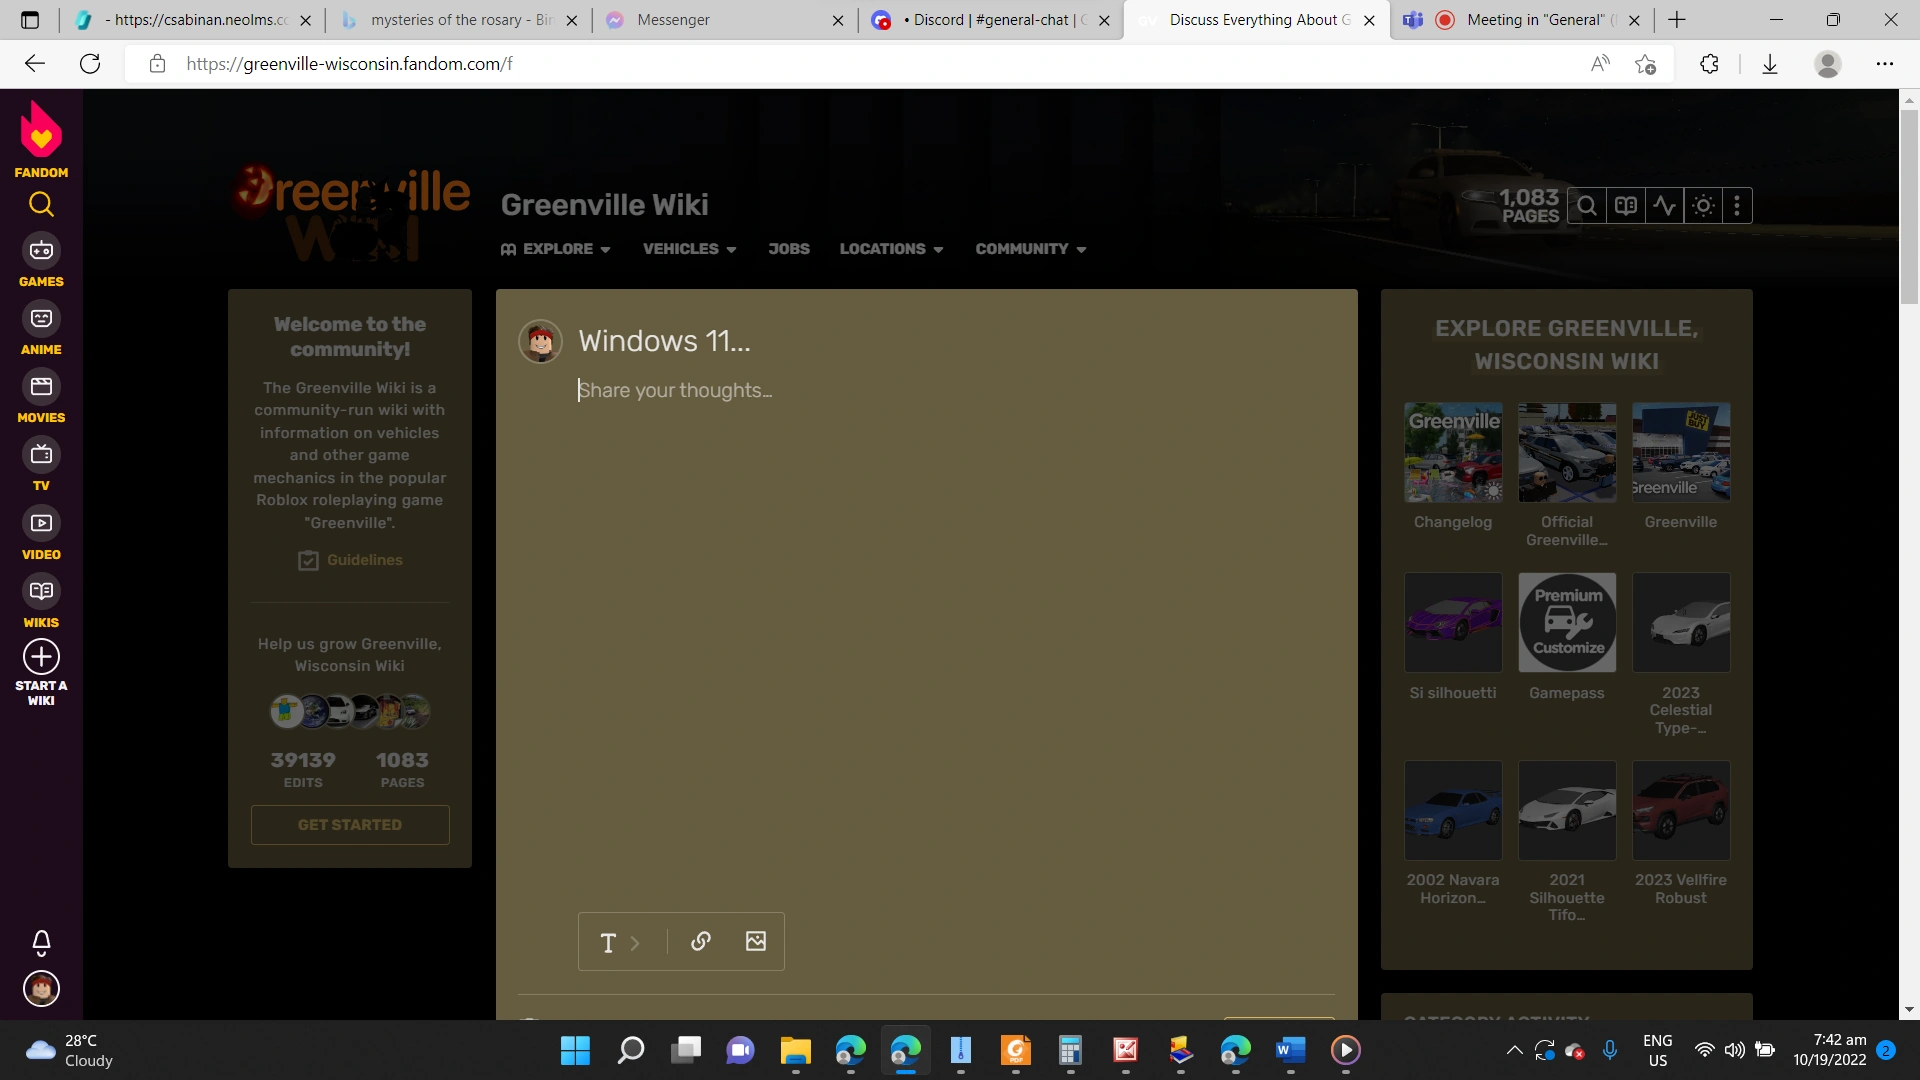
Task: Click the GET STARTED button
Action: click(x=349, y=824)
